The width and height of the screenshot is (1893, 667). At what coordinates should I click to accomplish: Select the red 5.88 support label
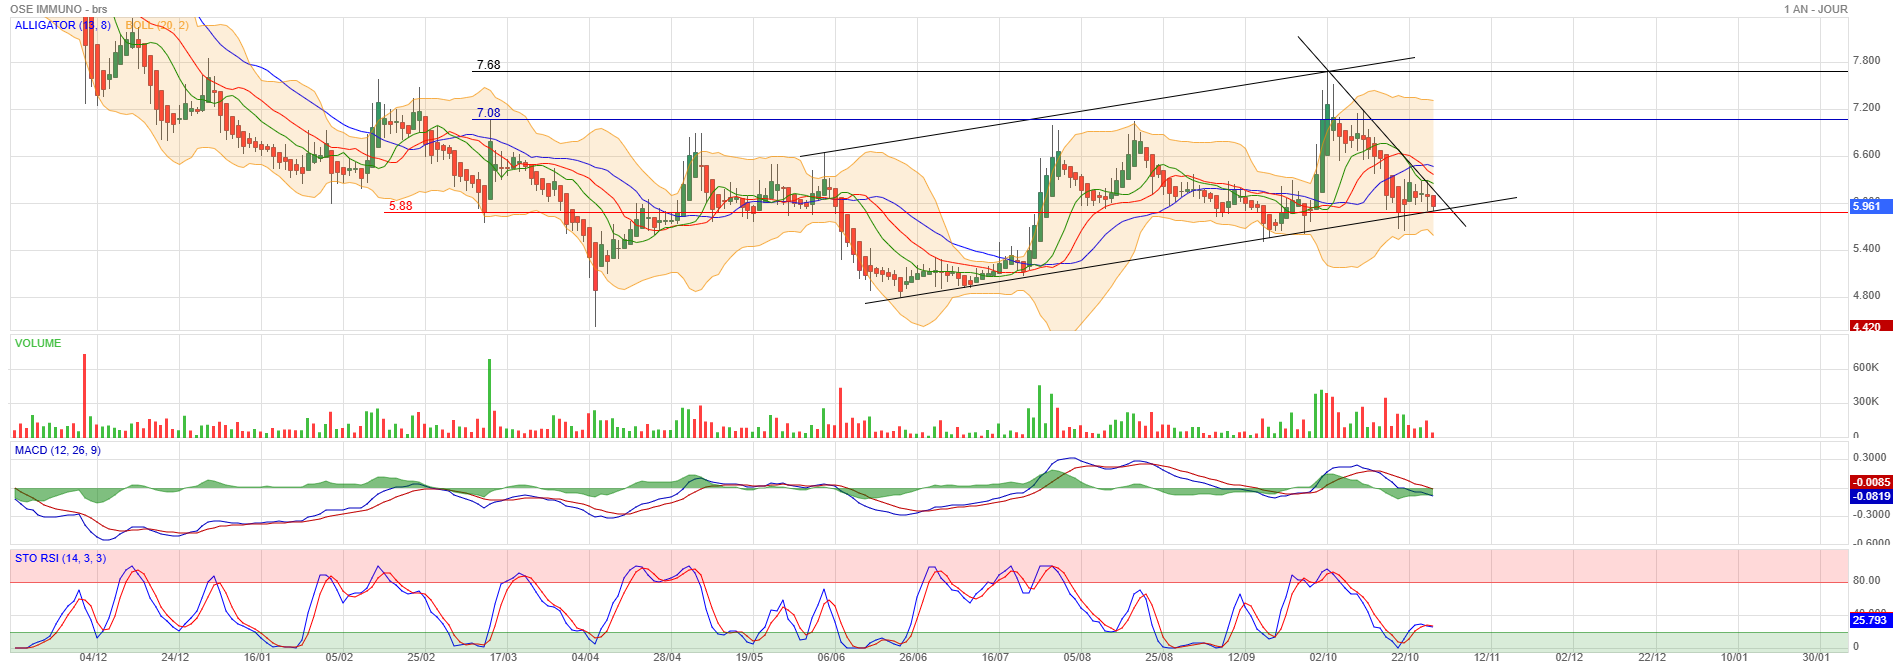[x=400, y=206]
